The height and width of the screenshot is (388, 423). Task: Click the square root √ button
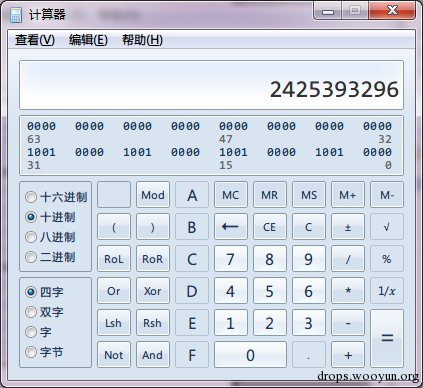(x=387, y=227)
